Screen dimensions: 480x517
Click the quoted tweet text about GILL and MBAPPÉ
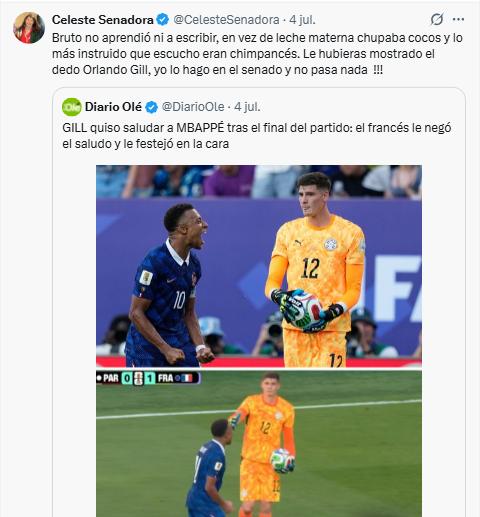pos(257,136)
